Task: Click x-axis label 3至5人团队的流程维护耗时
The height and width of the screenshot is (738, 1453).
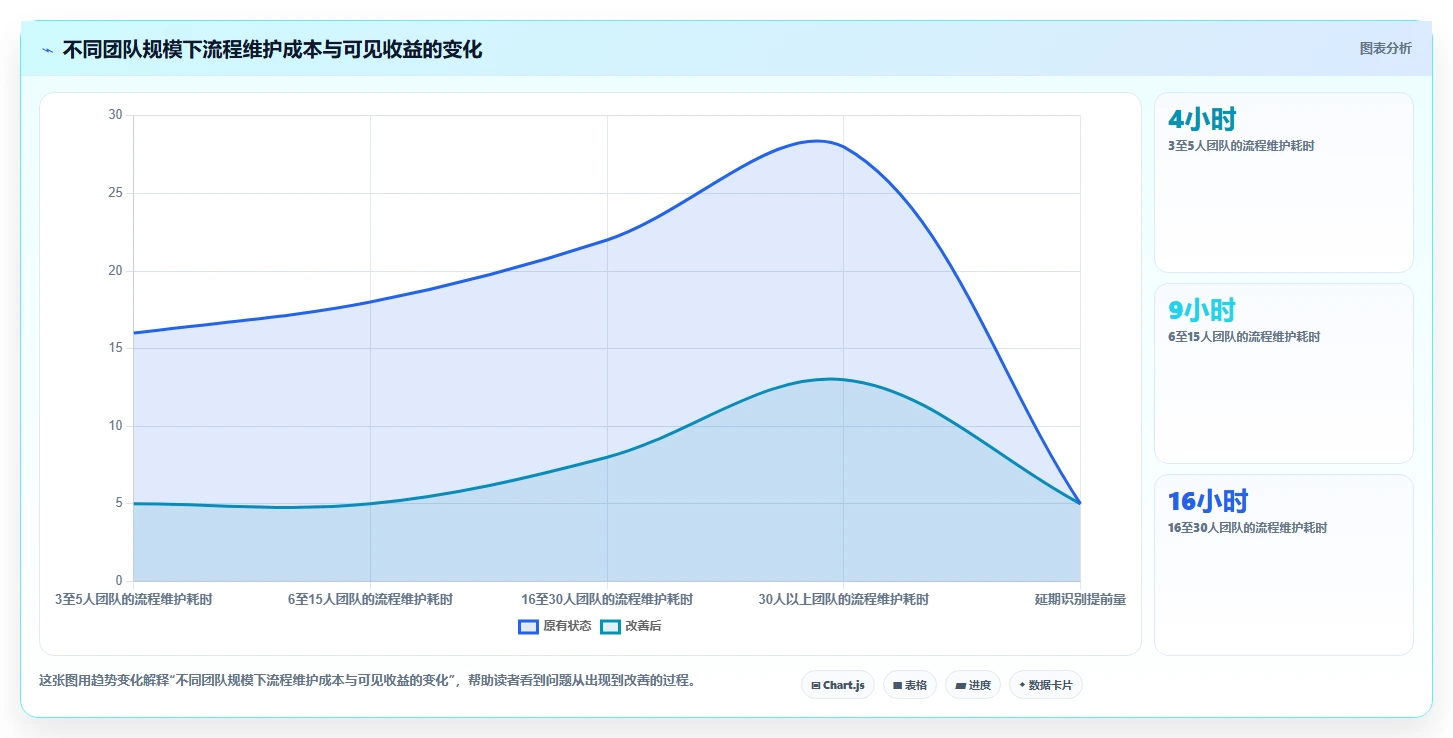Action: [x=133, y=599]
